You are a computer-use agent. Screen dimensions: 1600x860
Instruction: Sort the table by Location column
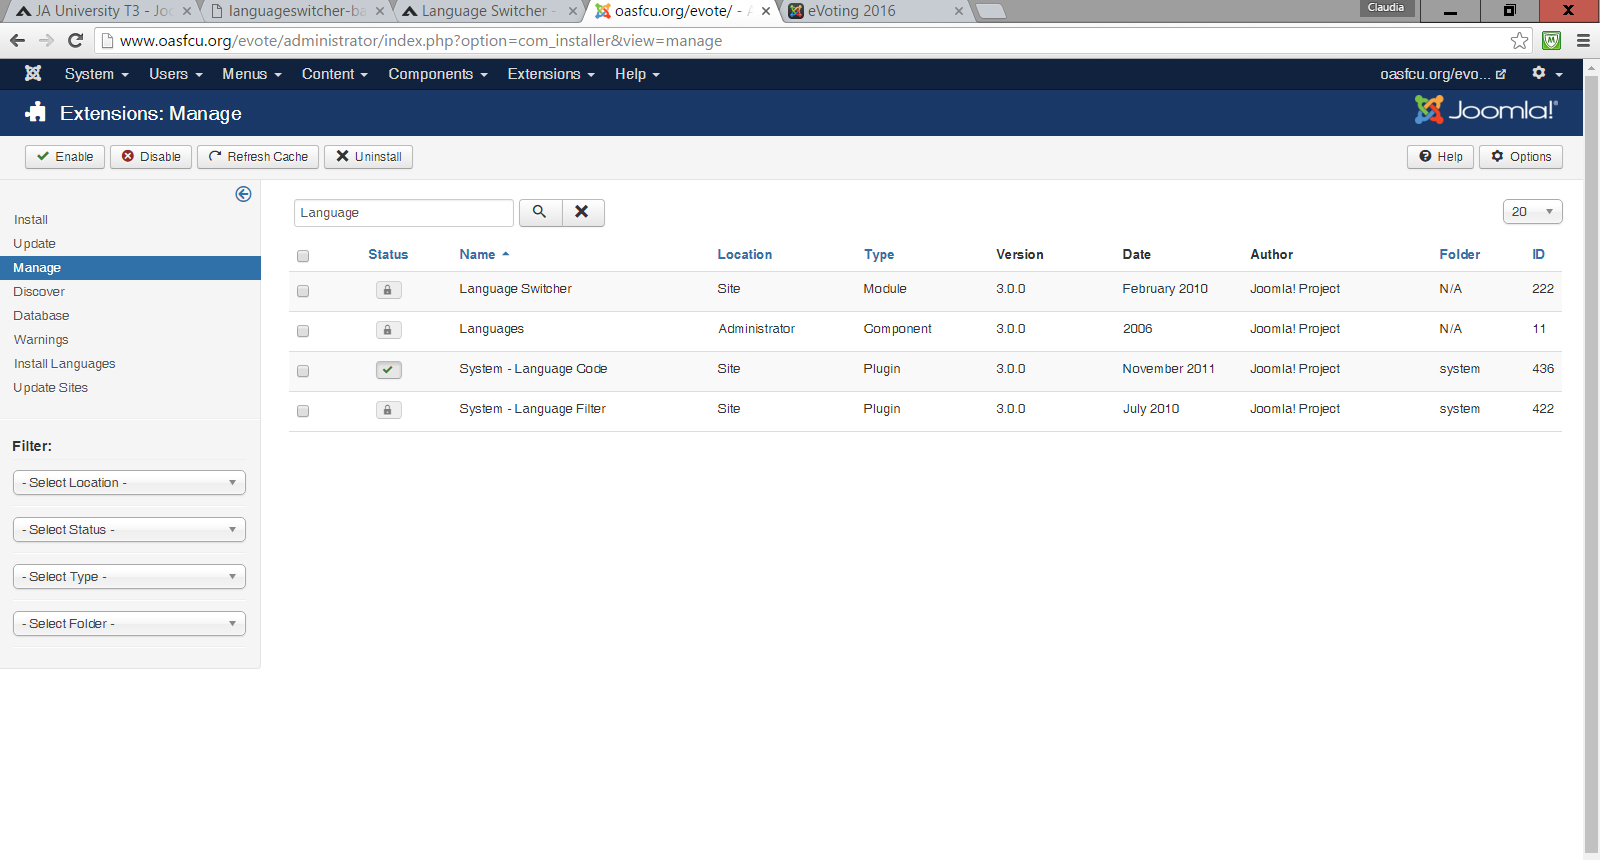[745, 255]
